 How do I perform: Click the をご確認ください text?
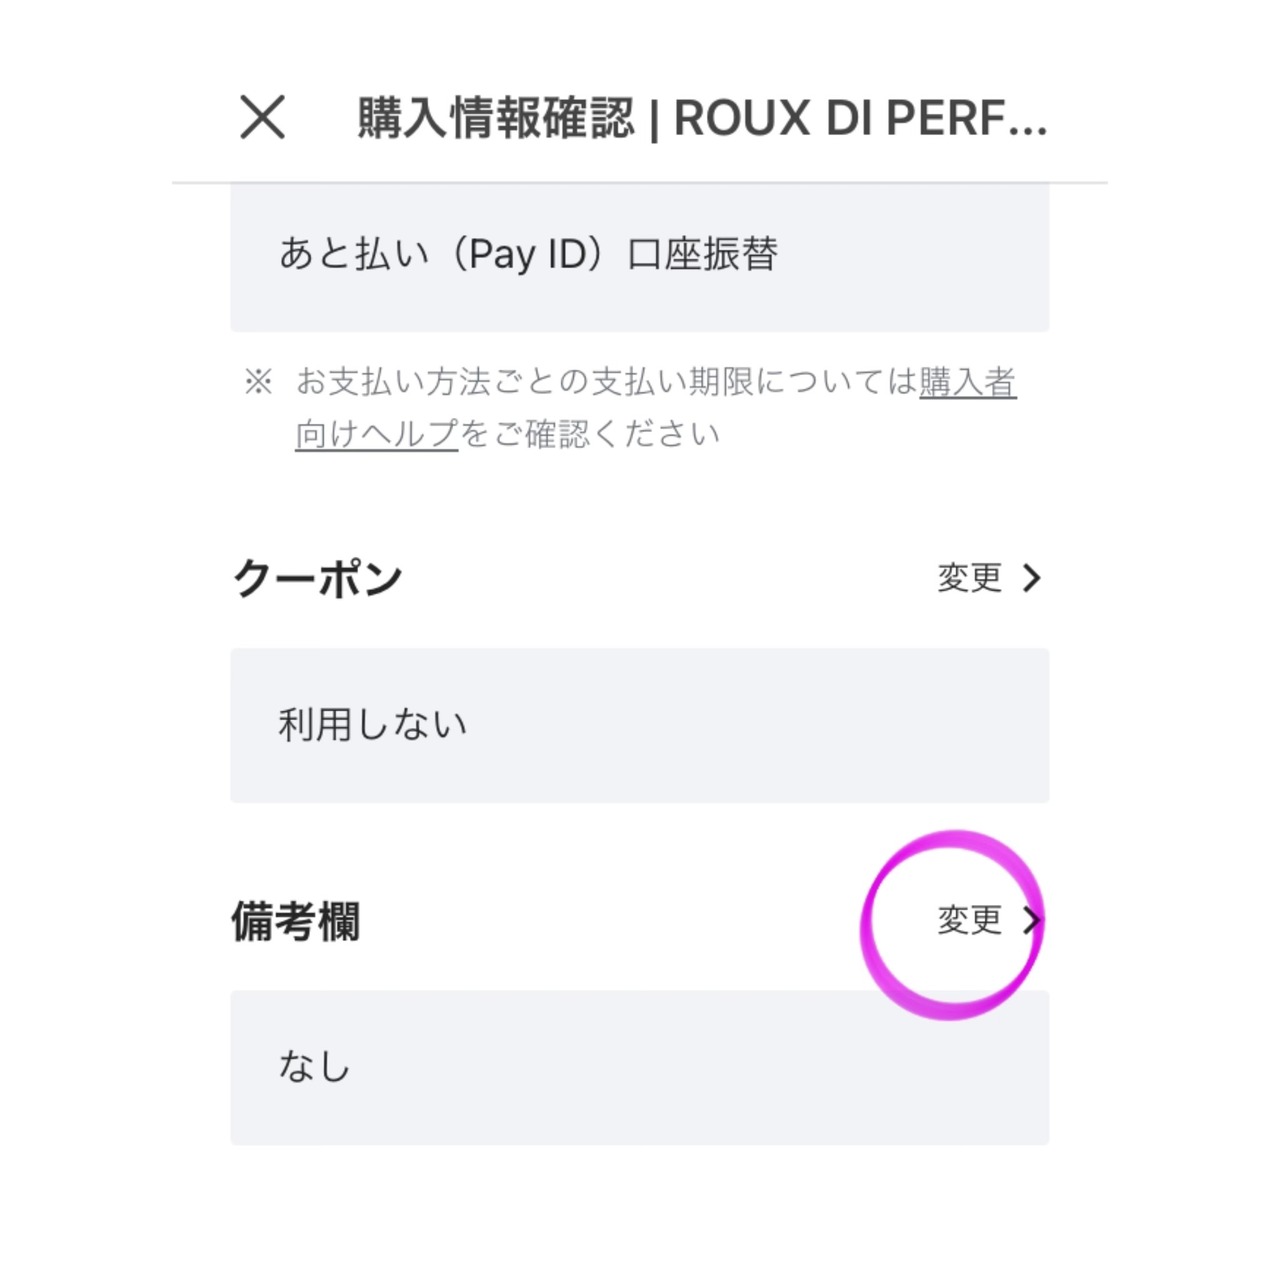590,434
